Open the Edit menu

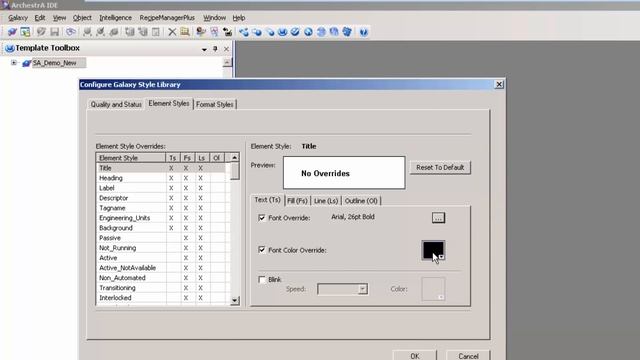point(40,18)
